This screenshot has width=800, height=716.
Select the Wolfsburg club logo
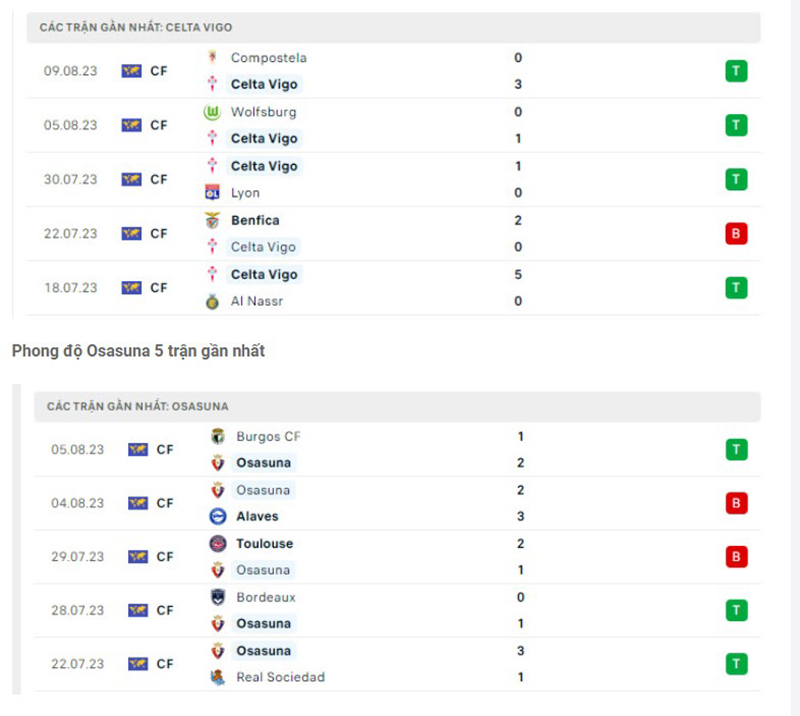coord(212,112)
